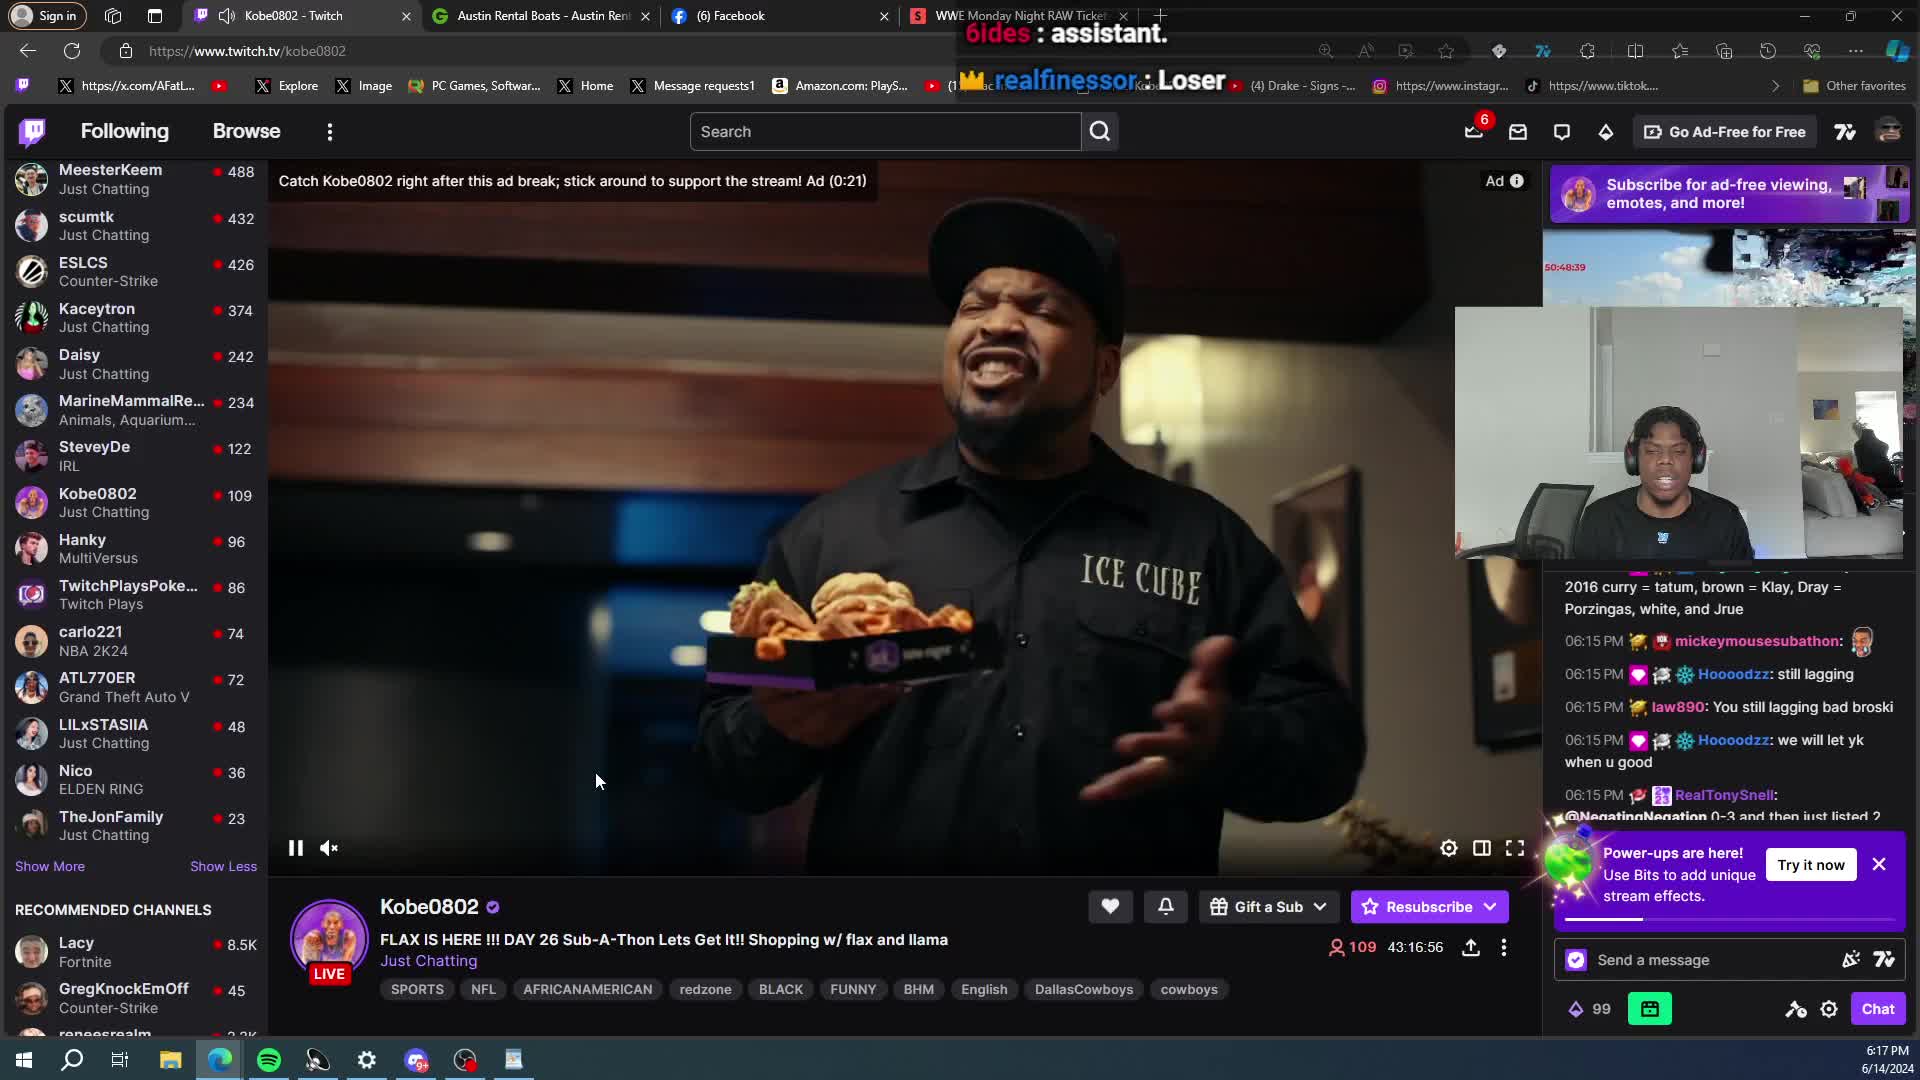Toggle notifications bell for Kobe0802

click(1166, 906)
